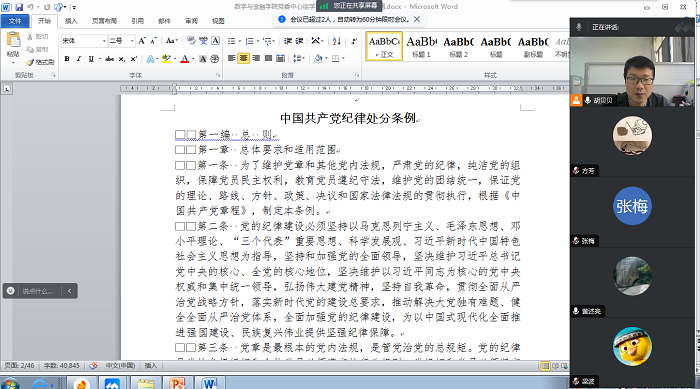Click the bulleted list icon

click(x=231, y=41)
